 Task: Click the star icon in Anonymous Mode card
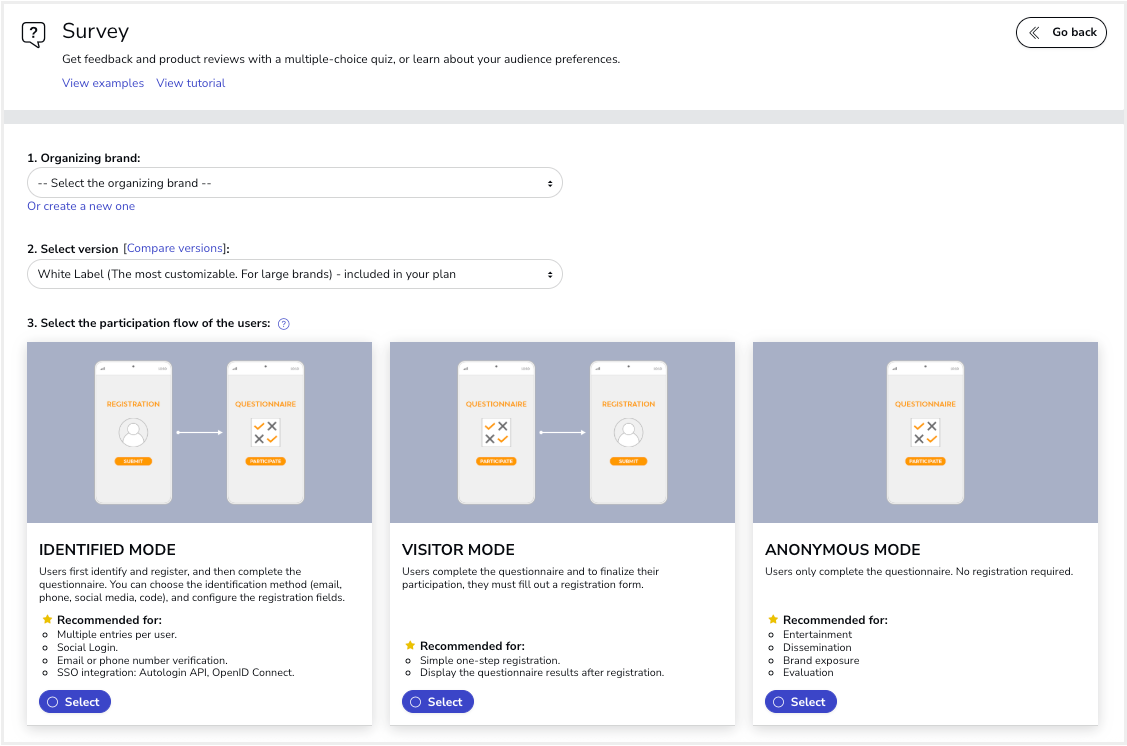coord(773,620)
